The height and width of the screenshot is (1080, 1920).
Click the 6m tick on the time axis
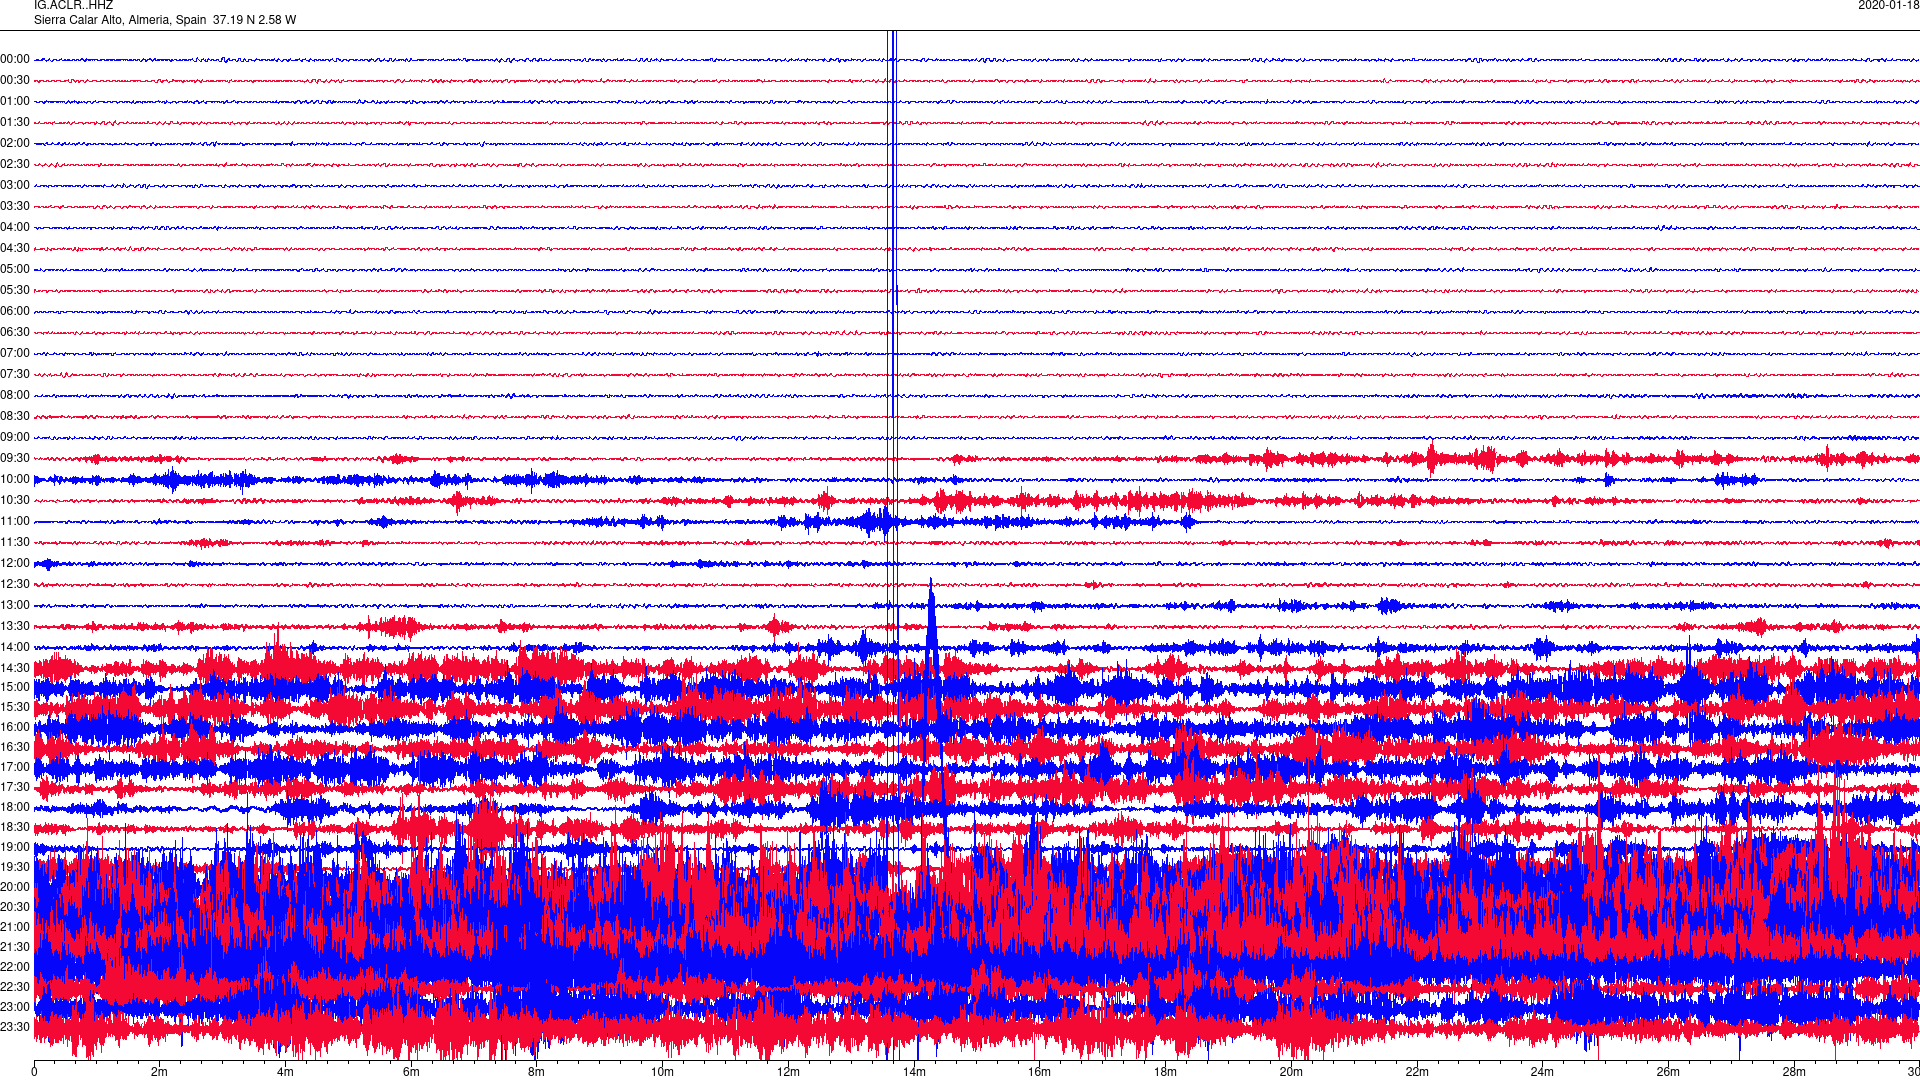pyautogui.click(x=411, y=1072)
